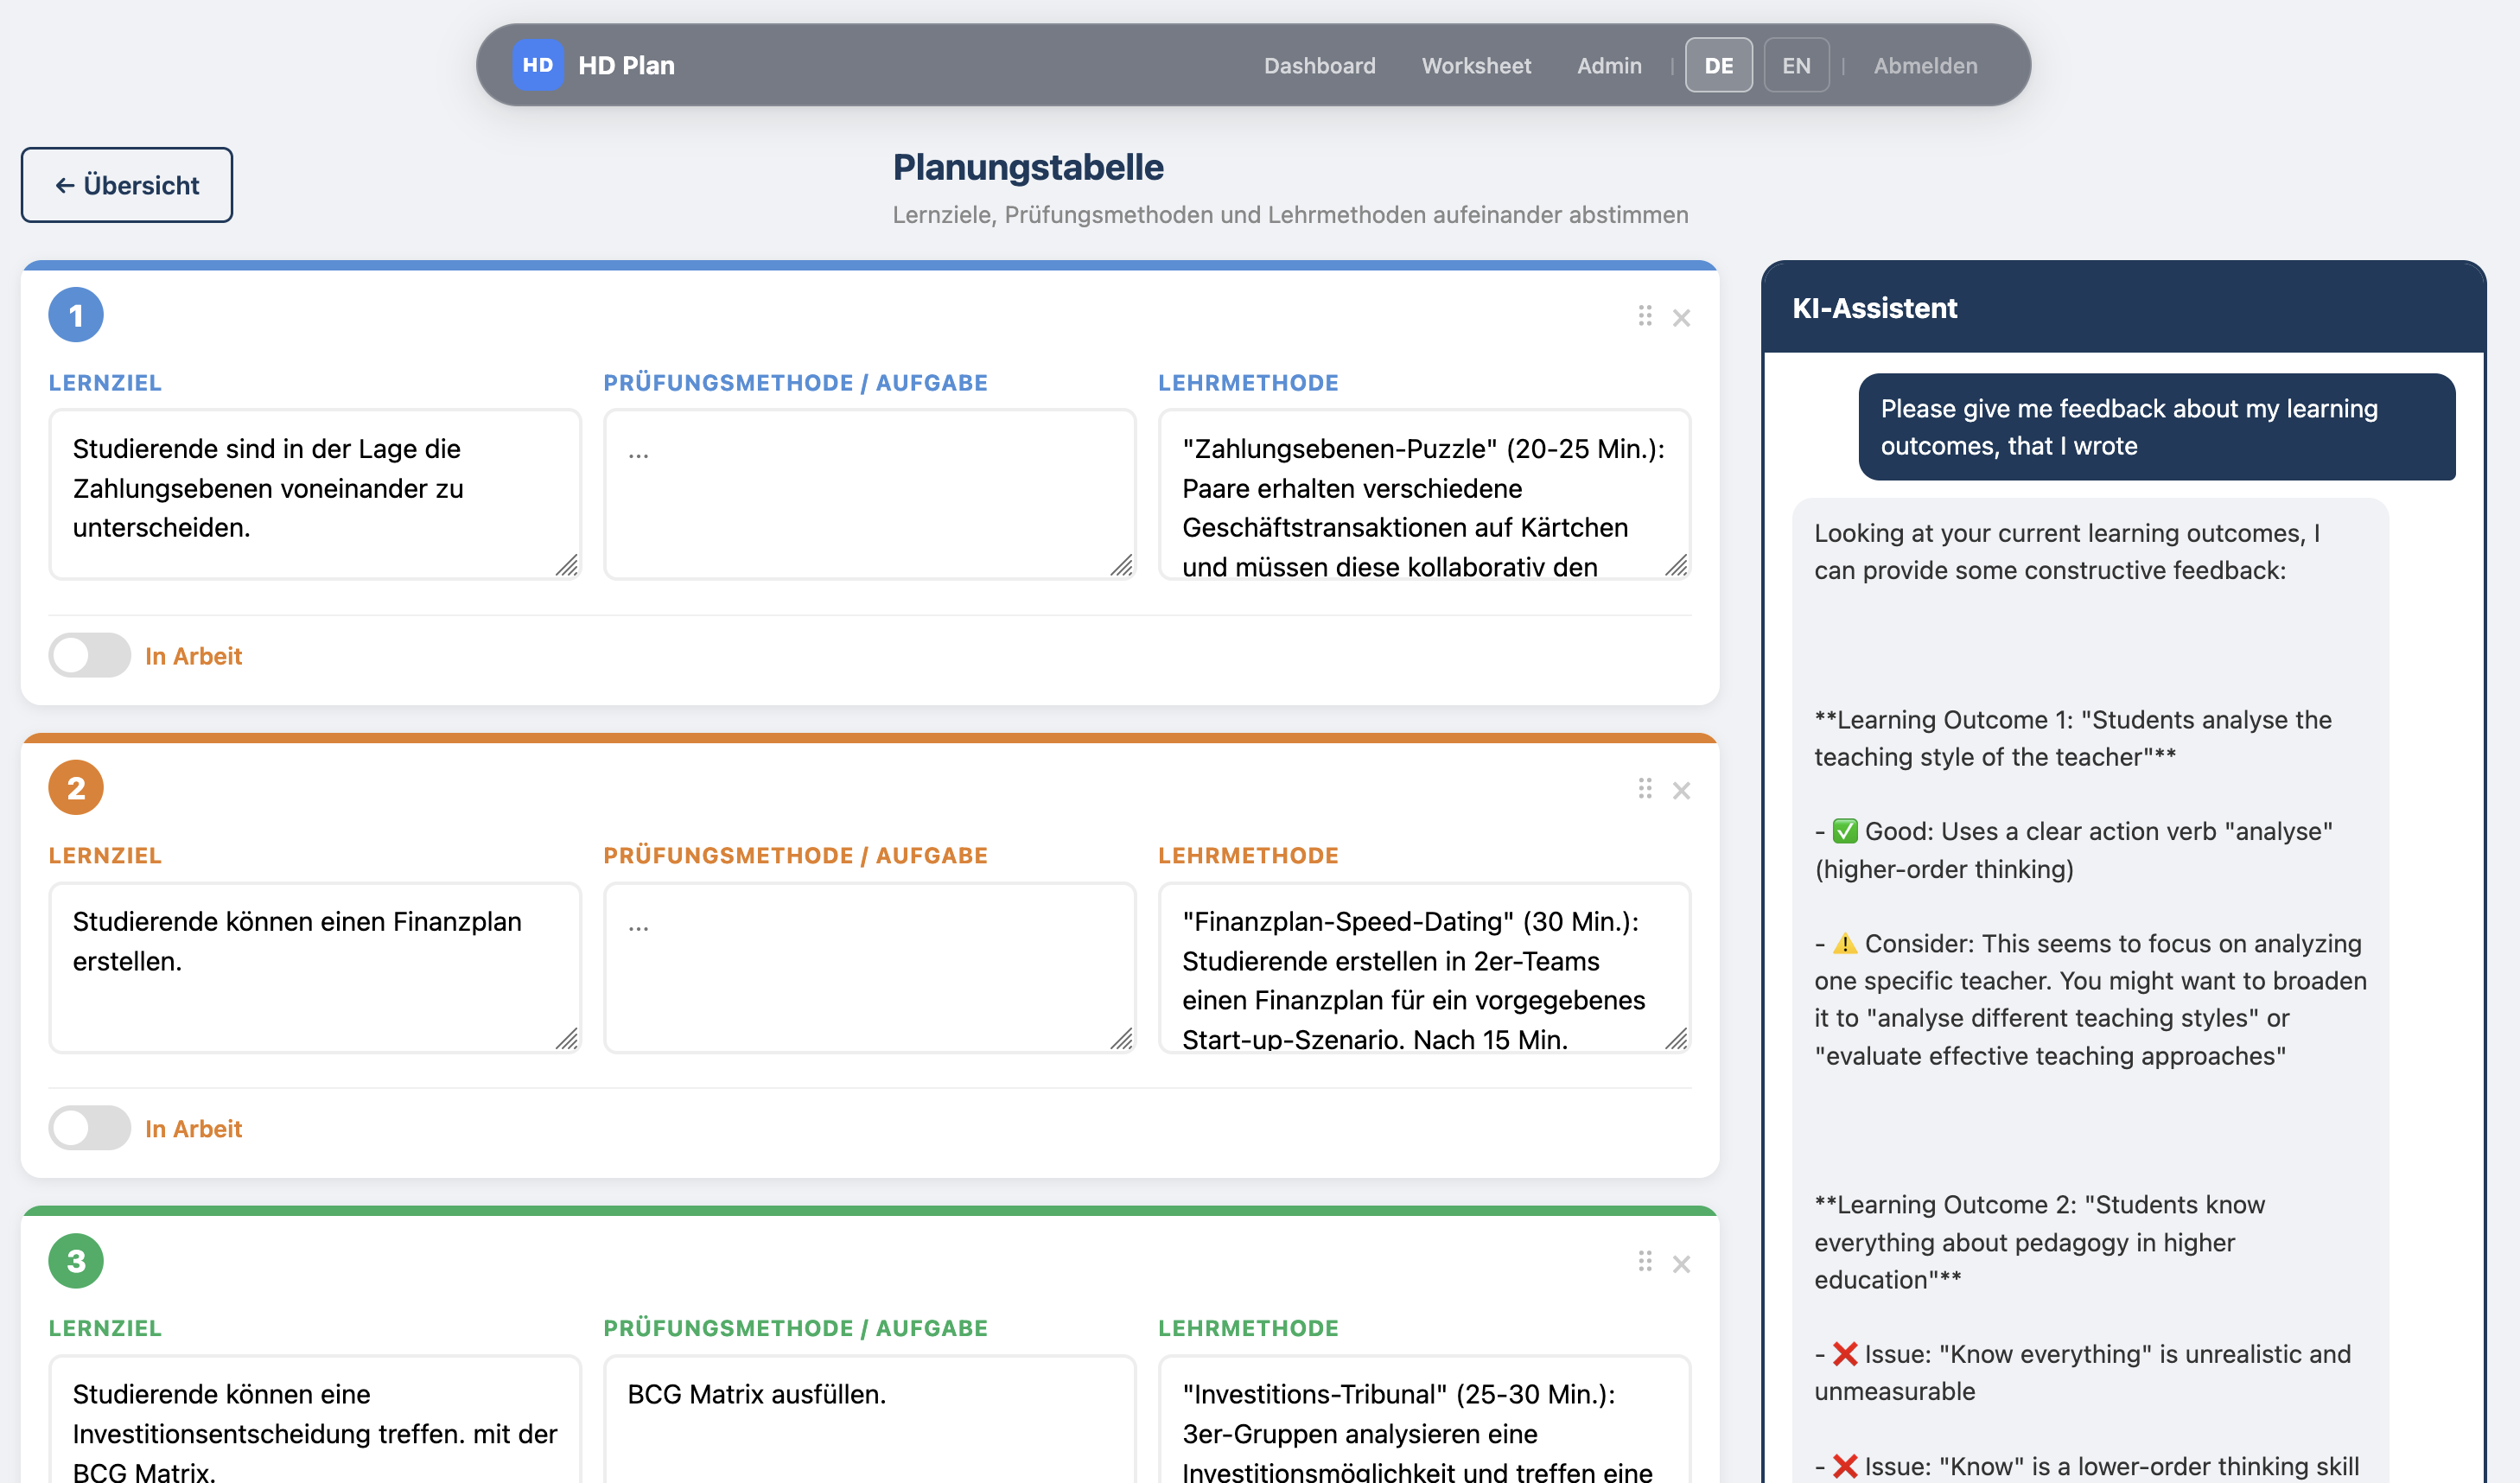
Task: Click Abmelden to log out
Action: [1925, 65]
